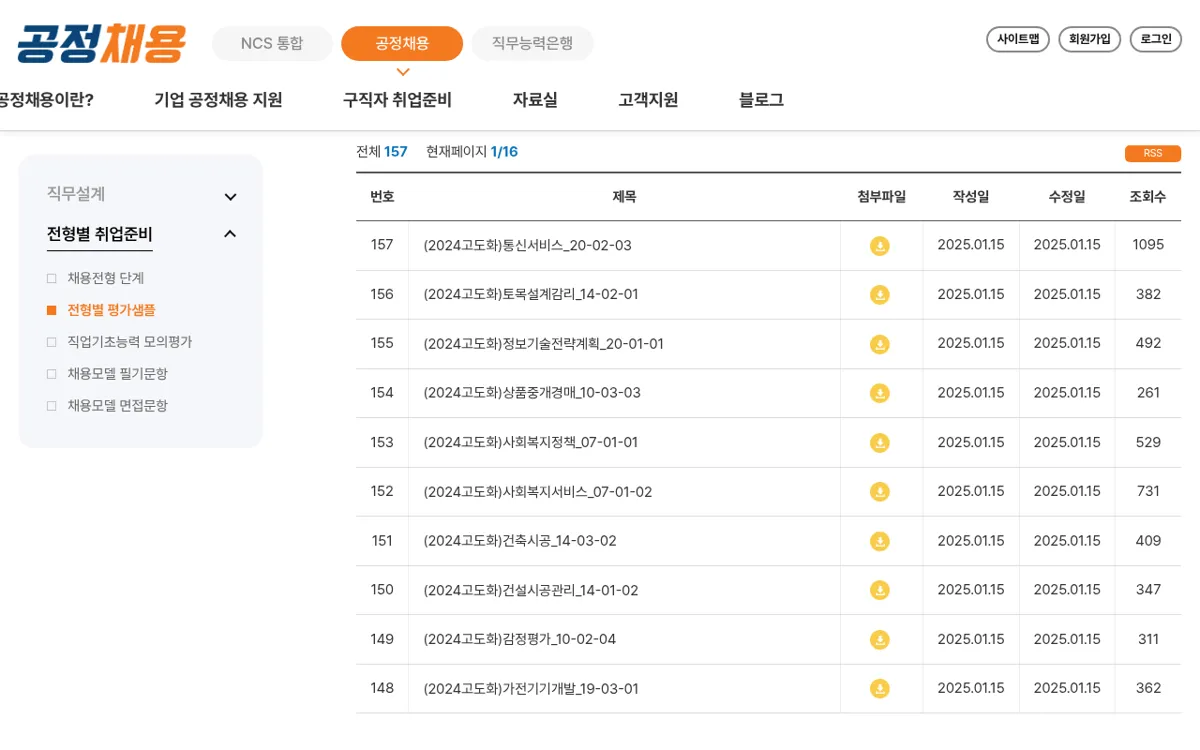Open 구직자 취업준비 menu
Image resolution: width=1200 pixels, height=750 pixels.
coord(397,100)
